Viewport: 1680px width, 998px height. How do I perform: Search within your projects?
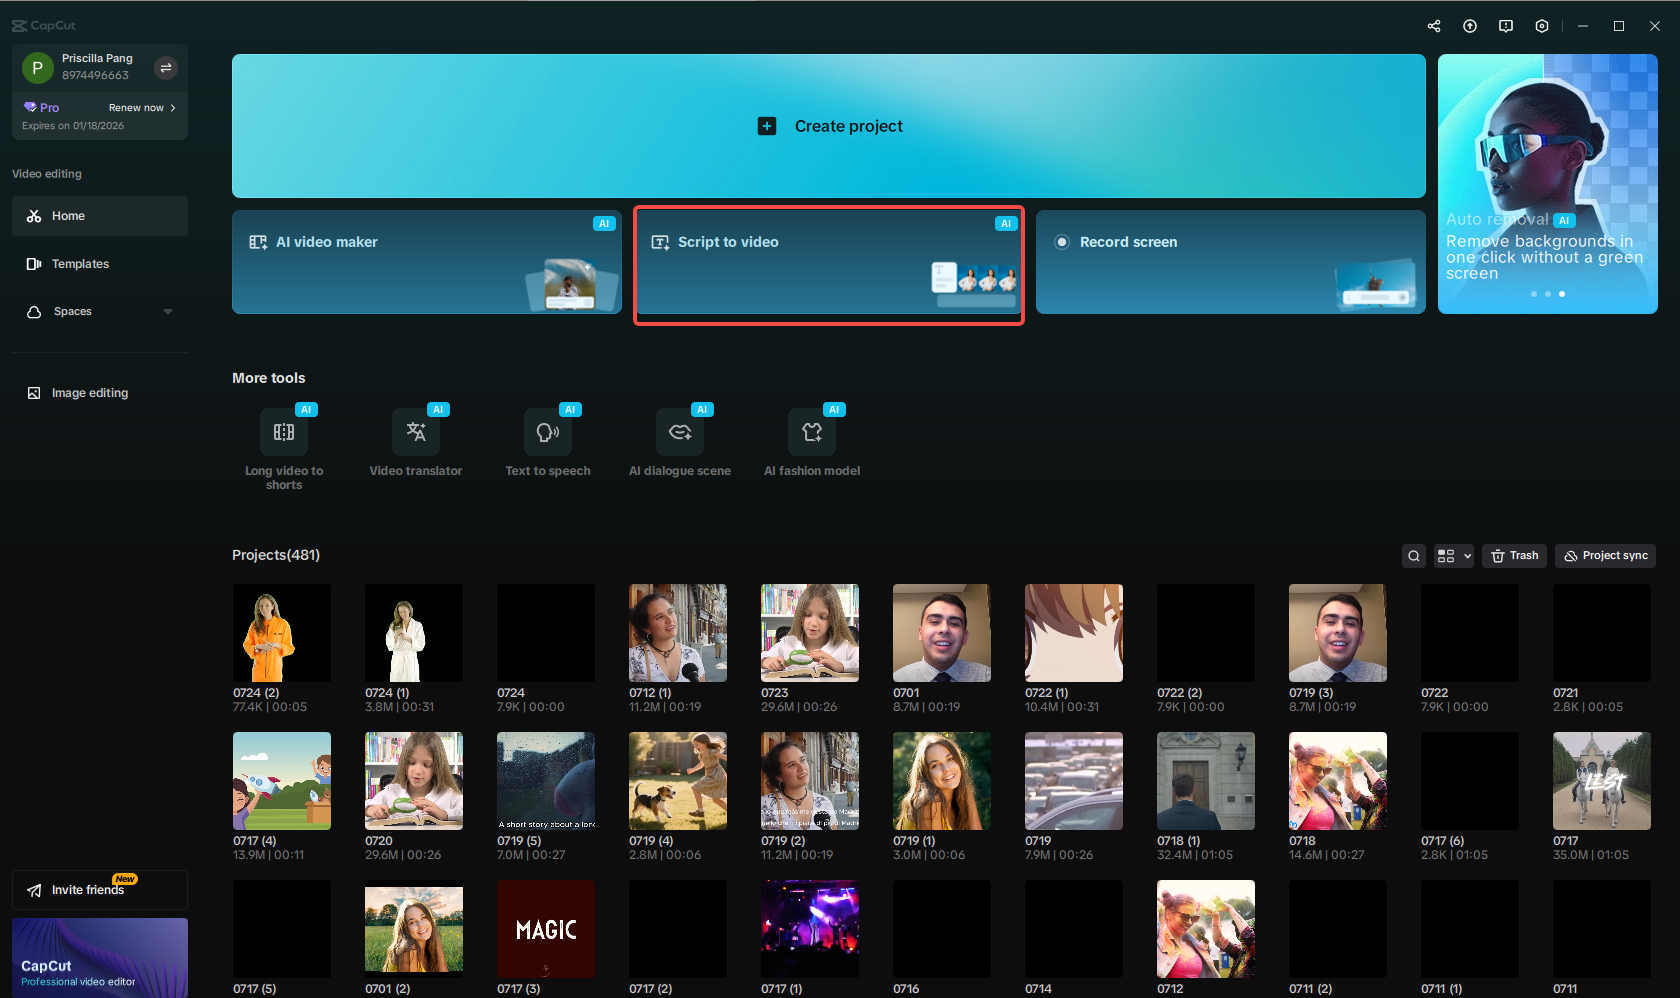pos(1413,556)
